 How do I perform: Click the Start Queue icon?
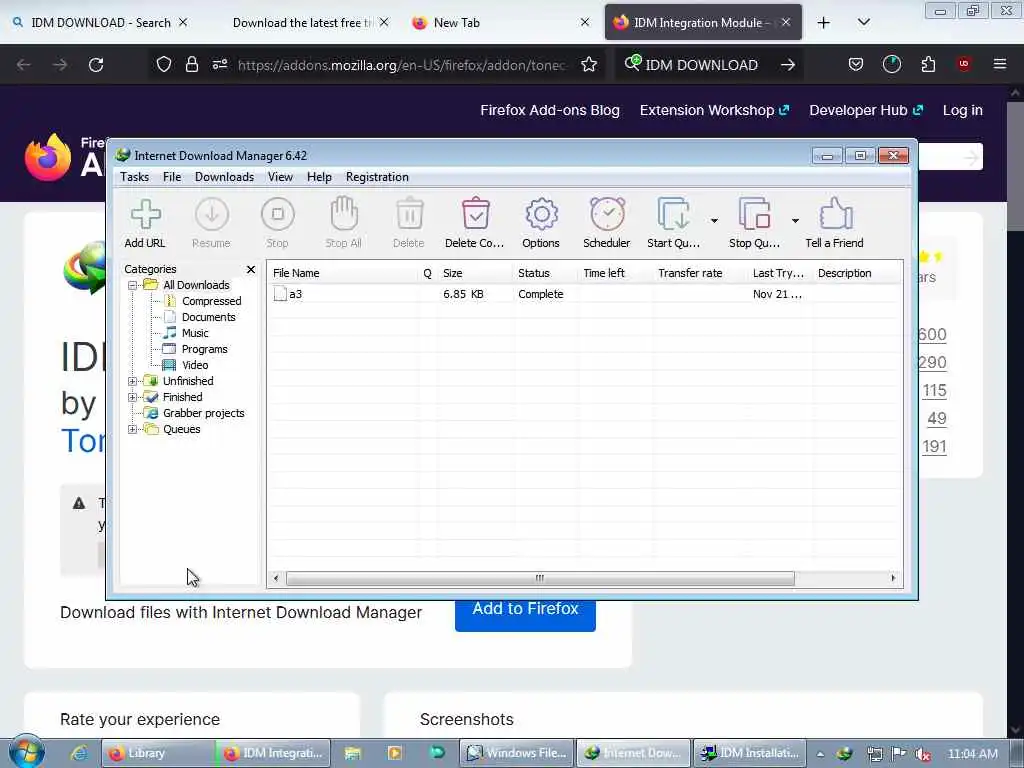pos(673,223)
